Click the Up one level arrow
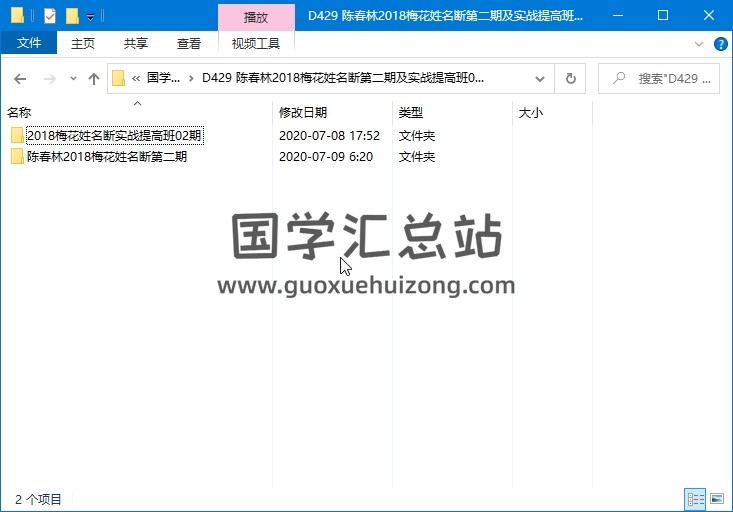The height and width of the screenshot is (512, 733). point(94,79)
